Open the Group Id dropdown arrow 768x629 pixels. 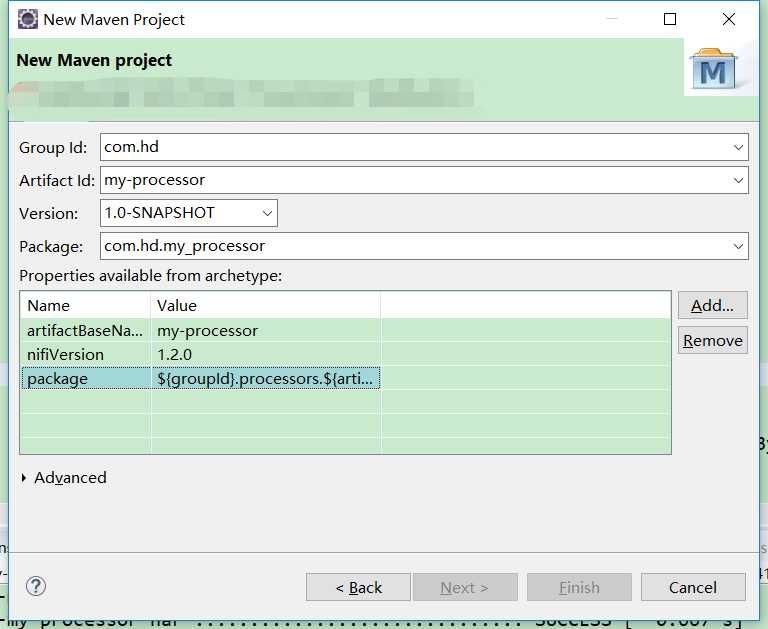pos(738,147)
